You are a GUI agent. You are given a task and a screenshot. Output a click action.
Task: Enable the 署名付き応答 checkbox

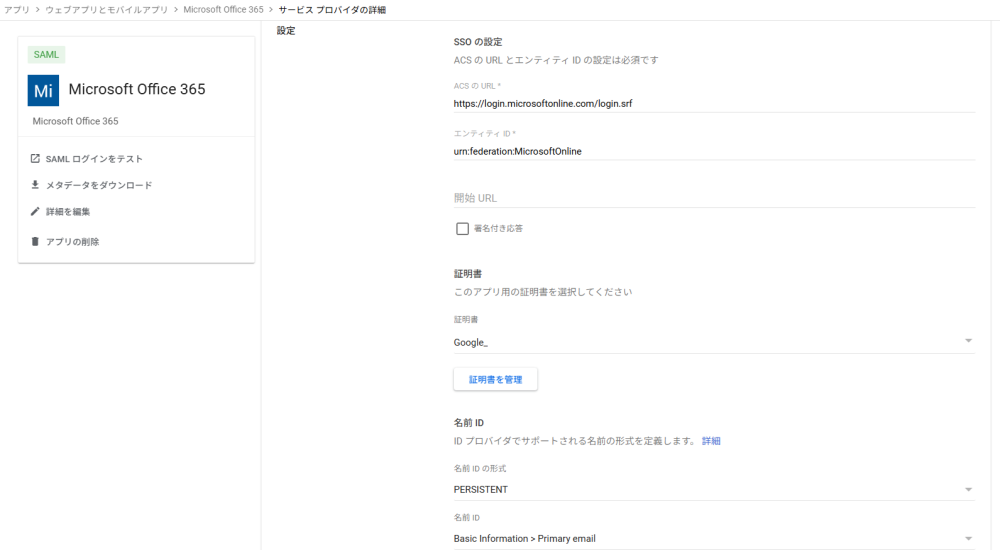tap(462, 229)
